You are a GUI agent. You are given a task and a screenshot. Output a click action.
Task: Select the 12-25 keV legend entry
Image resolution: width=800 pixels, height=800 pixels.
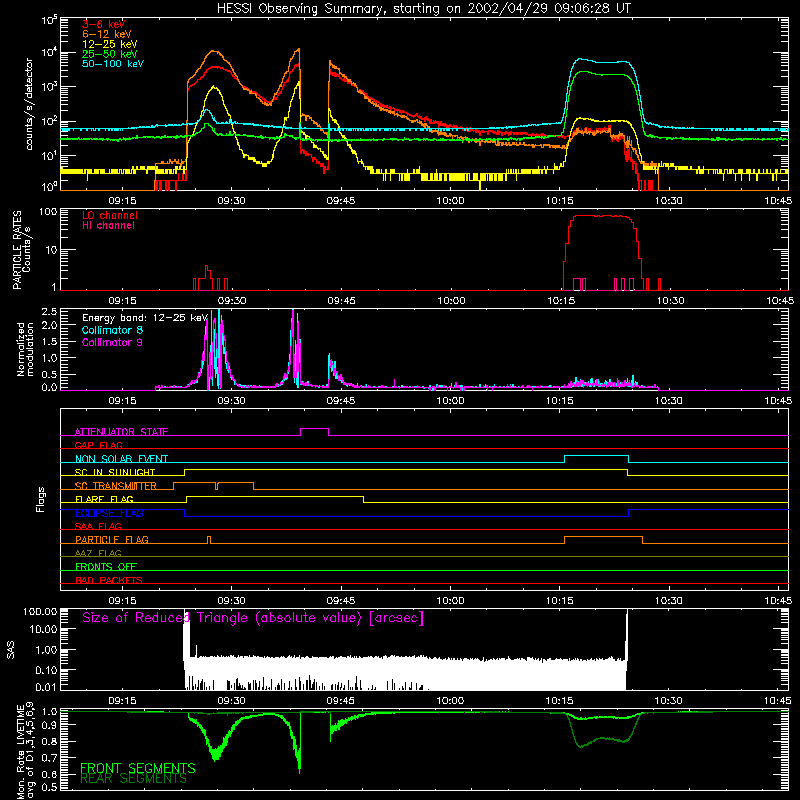(x=110, y=44)
